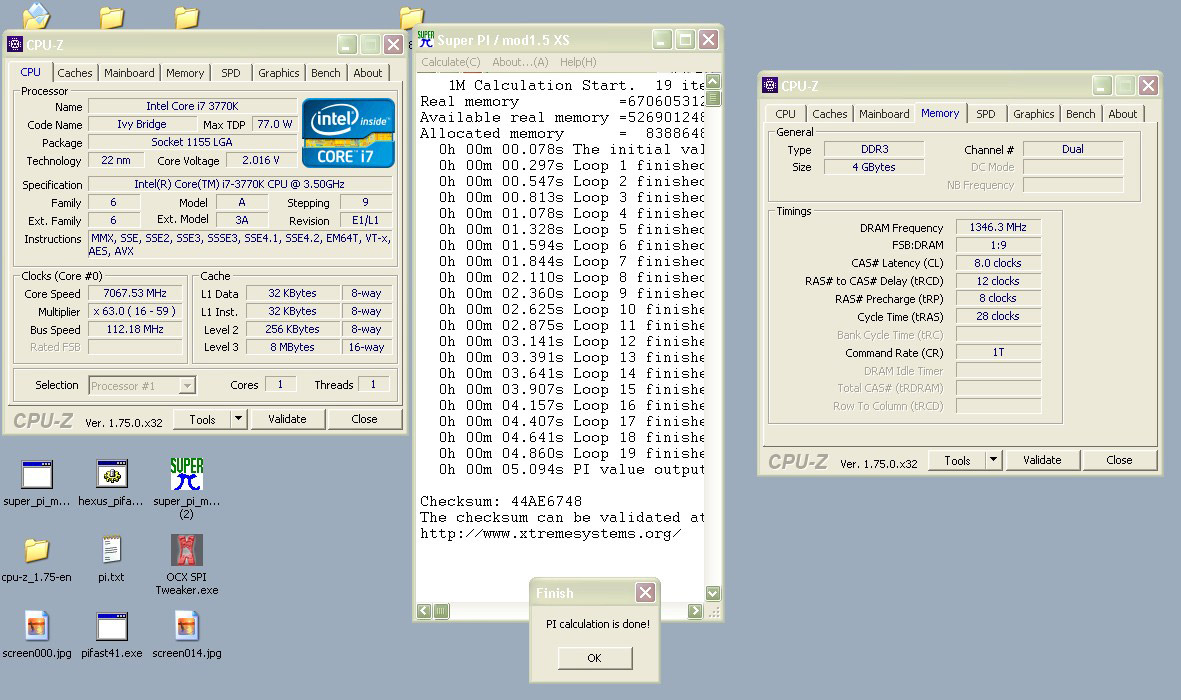Select the screen000.jpg image file
1181x700 pixels.
[36, 627]
